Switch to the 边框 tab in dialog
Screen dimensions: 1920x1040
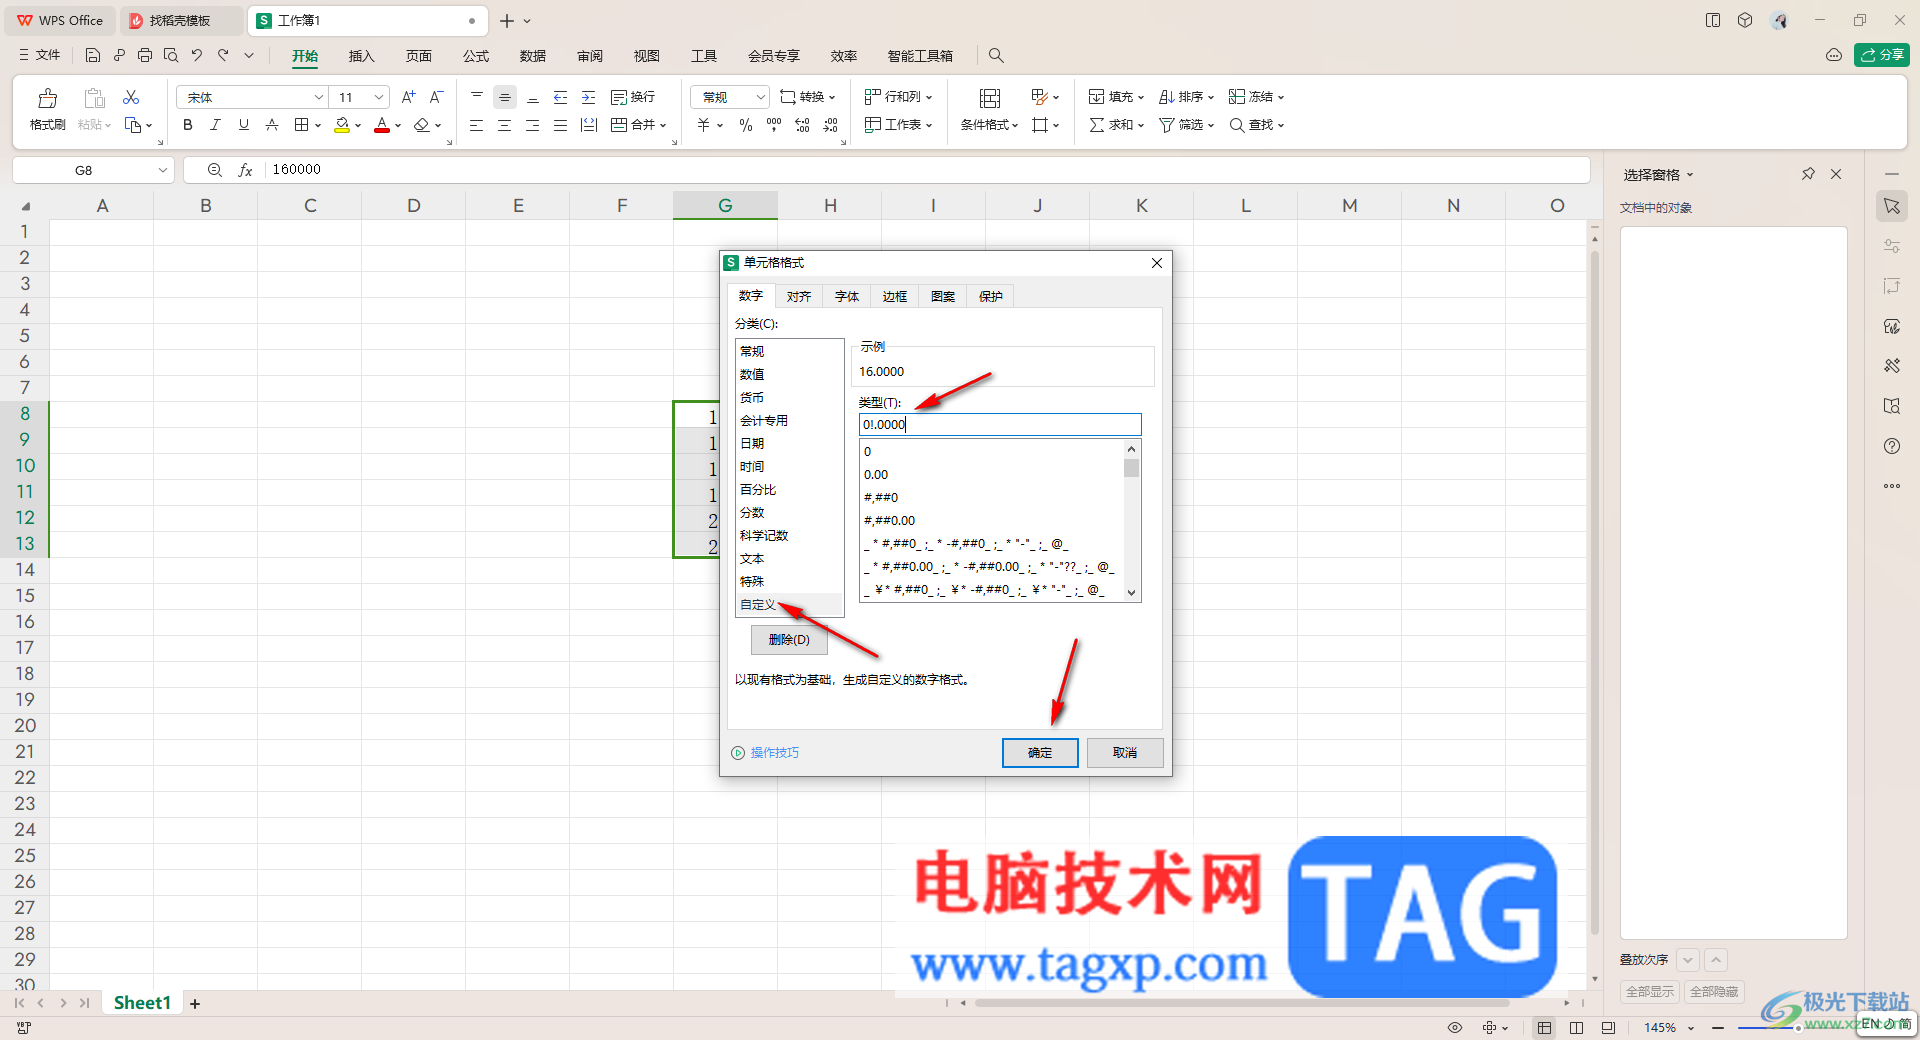895,296
